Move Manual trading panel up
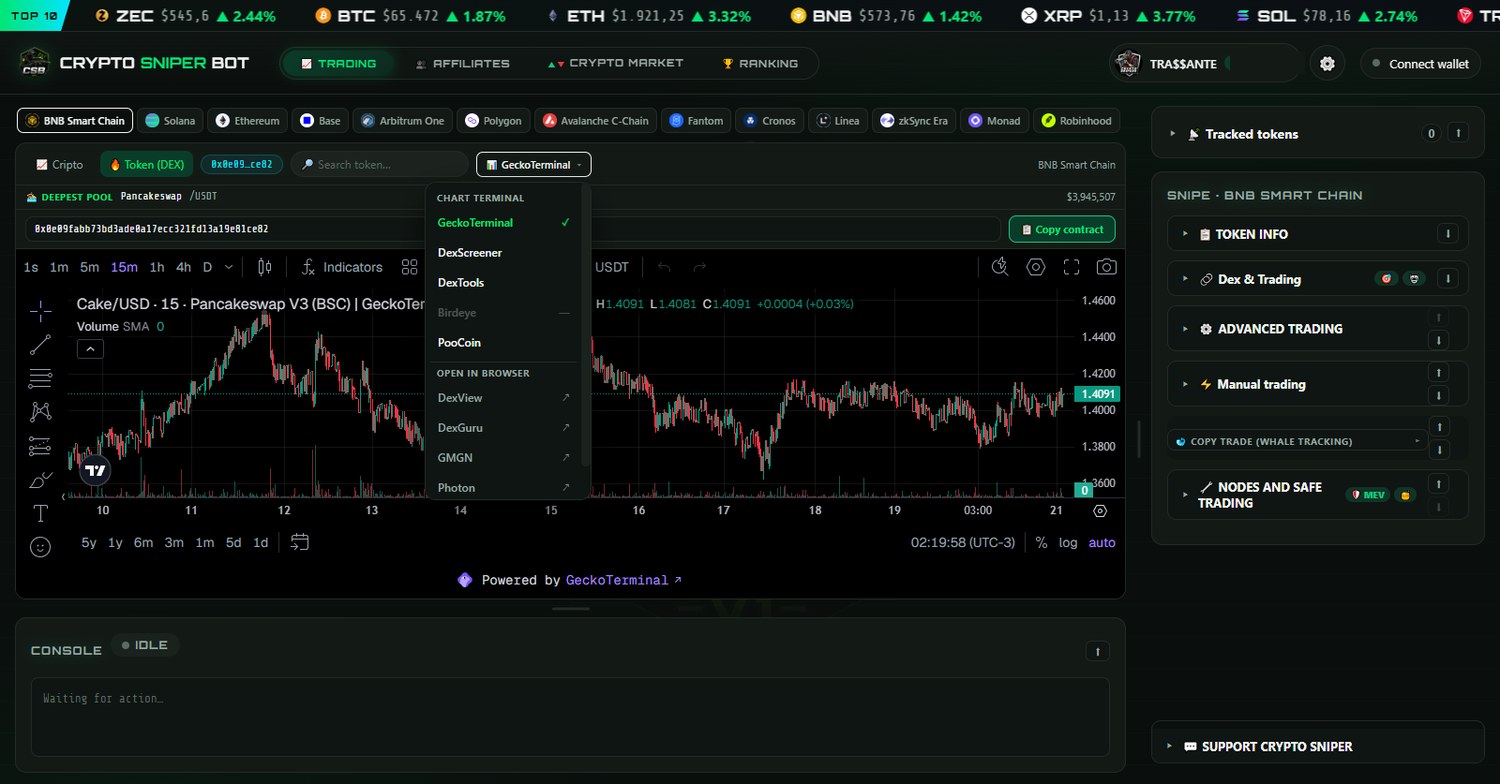This screenshot has height=784, width=1500. point(1438,372)
